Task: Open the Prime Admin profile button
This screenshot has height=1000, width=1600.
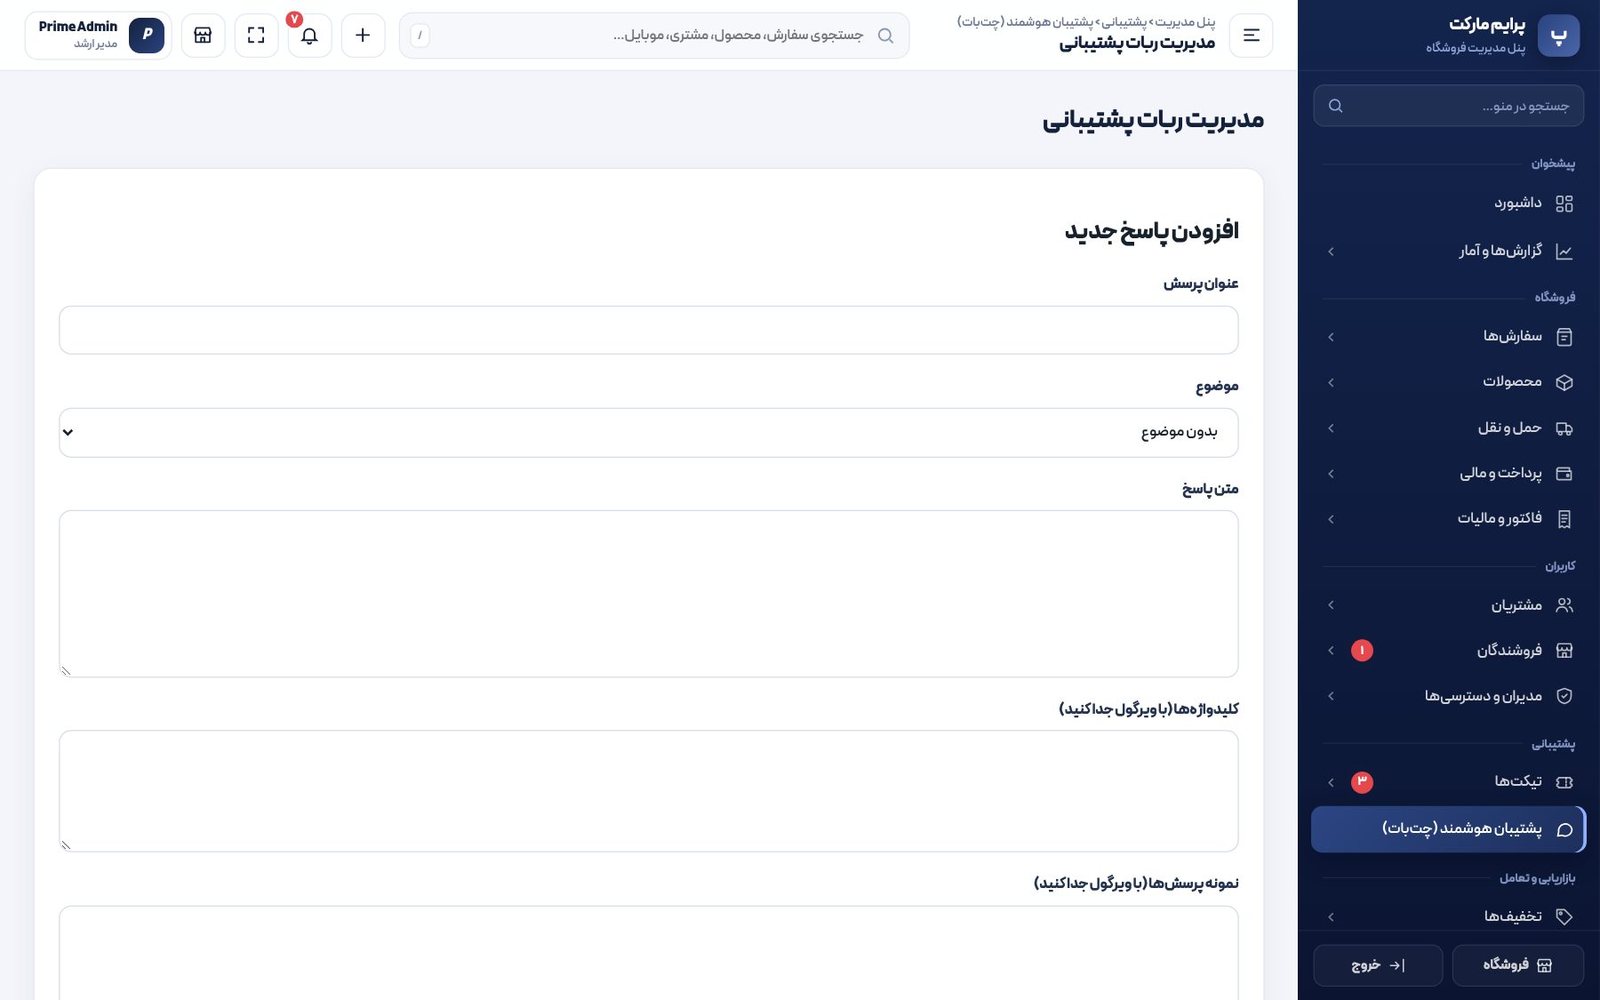Action: (98, 35)
